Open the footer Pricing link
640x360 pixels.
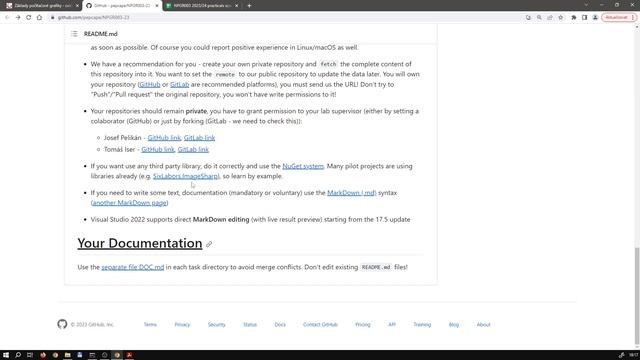coord(362,324)
